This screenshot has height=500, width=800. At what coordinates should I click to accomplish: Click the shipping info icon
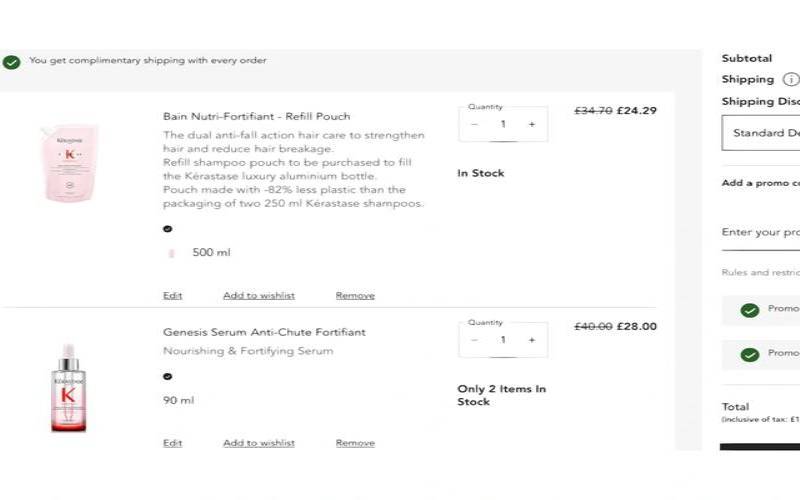[791, 80]
